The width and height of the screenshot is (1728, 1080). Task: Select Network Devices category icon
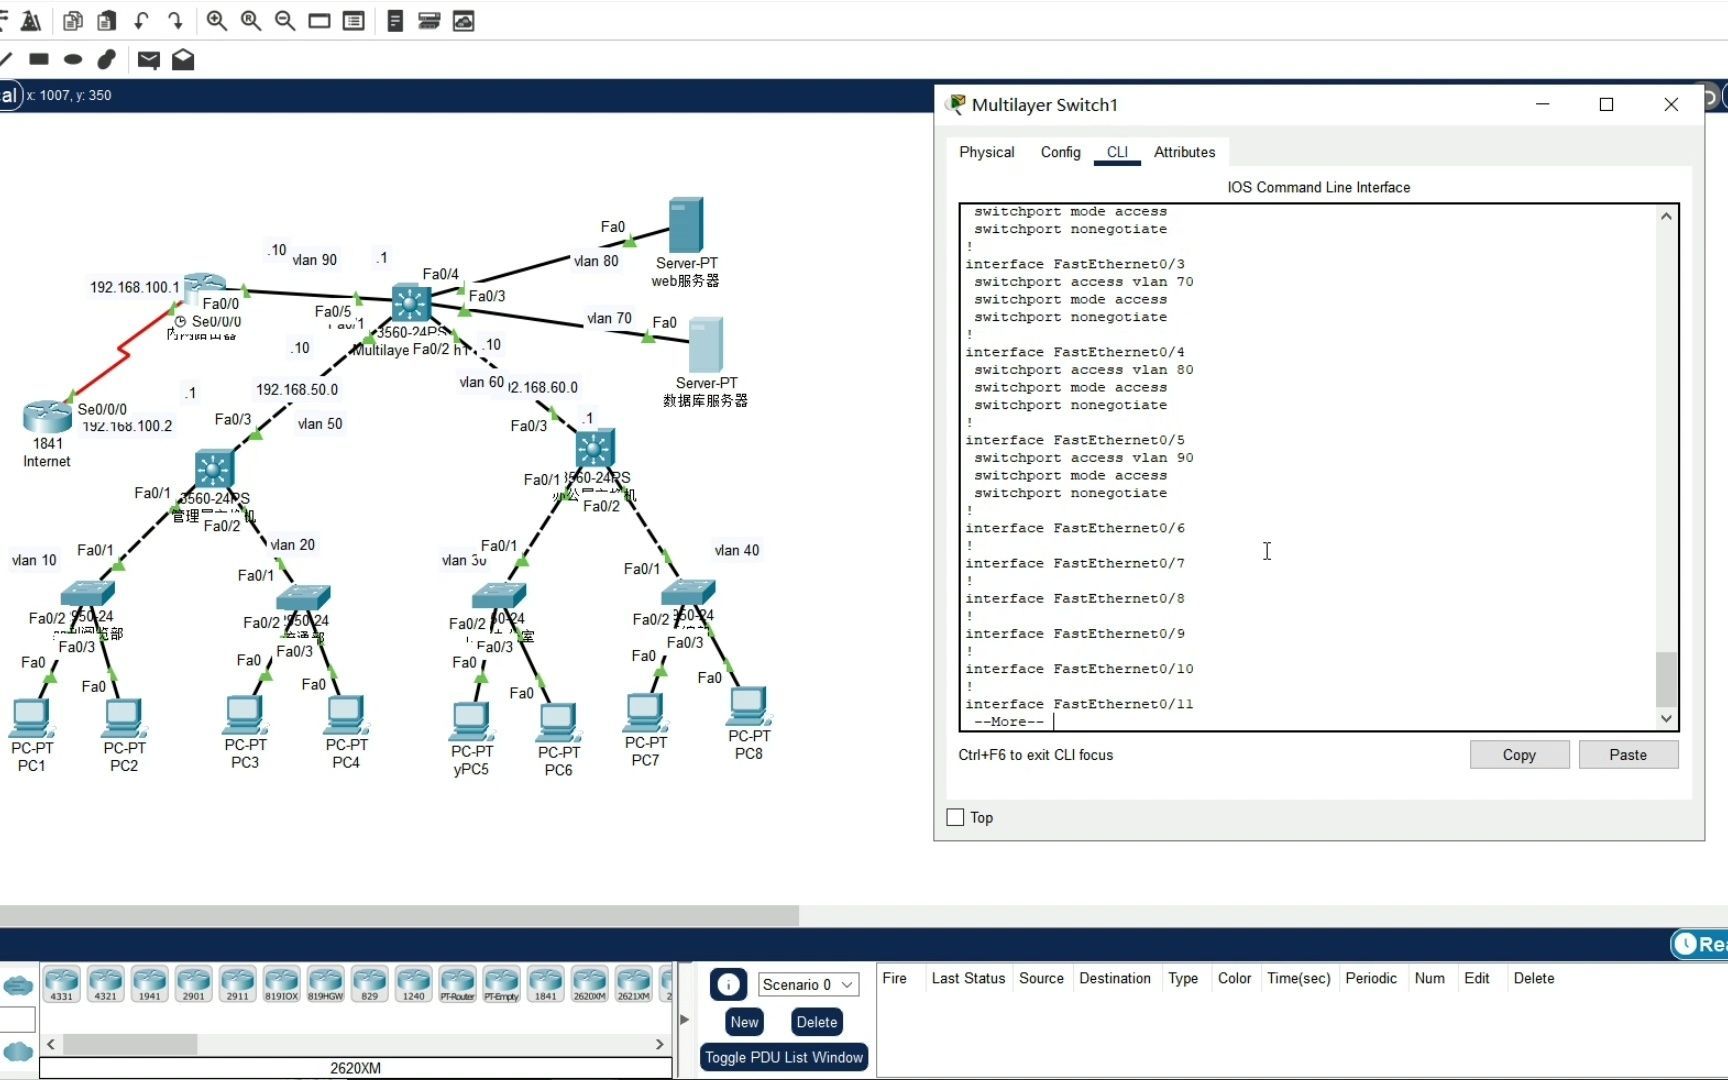[x=18, y=986]
